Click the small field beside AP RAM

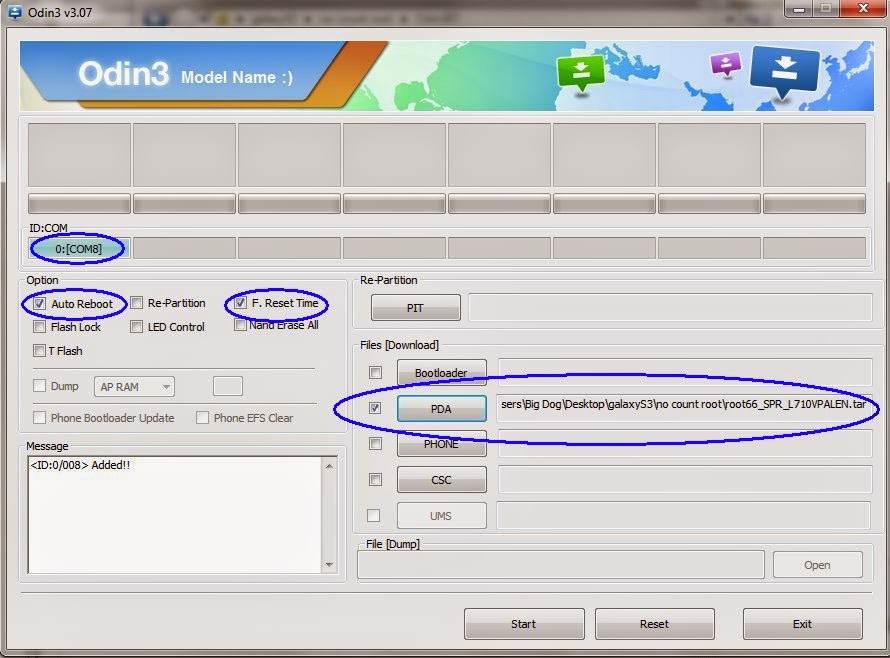click(x=228, y=386)
